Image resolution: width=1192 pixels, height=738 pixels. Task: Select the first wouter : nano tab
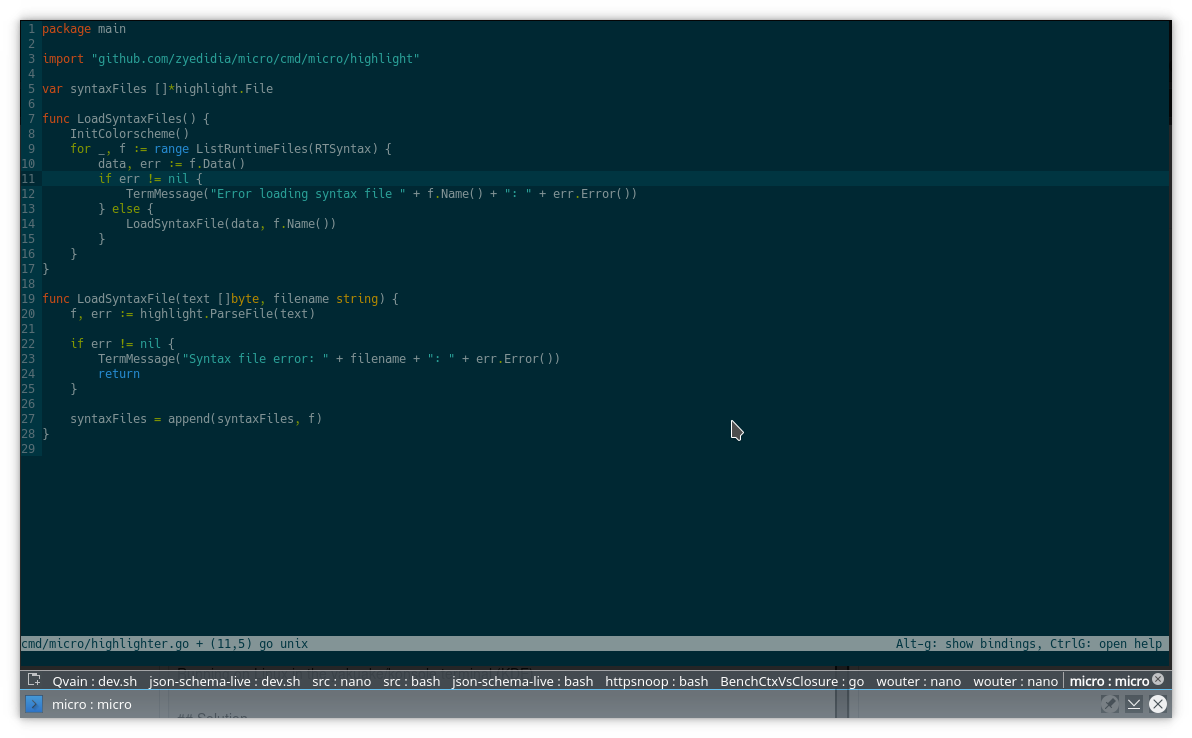tap(918, 681)
